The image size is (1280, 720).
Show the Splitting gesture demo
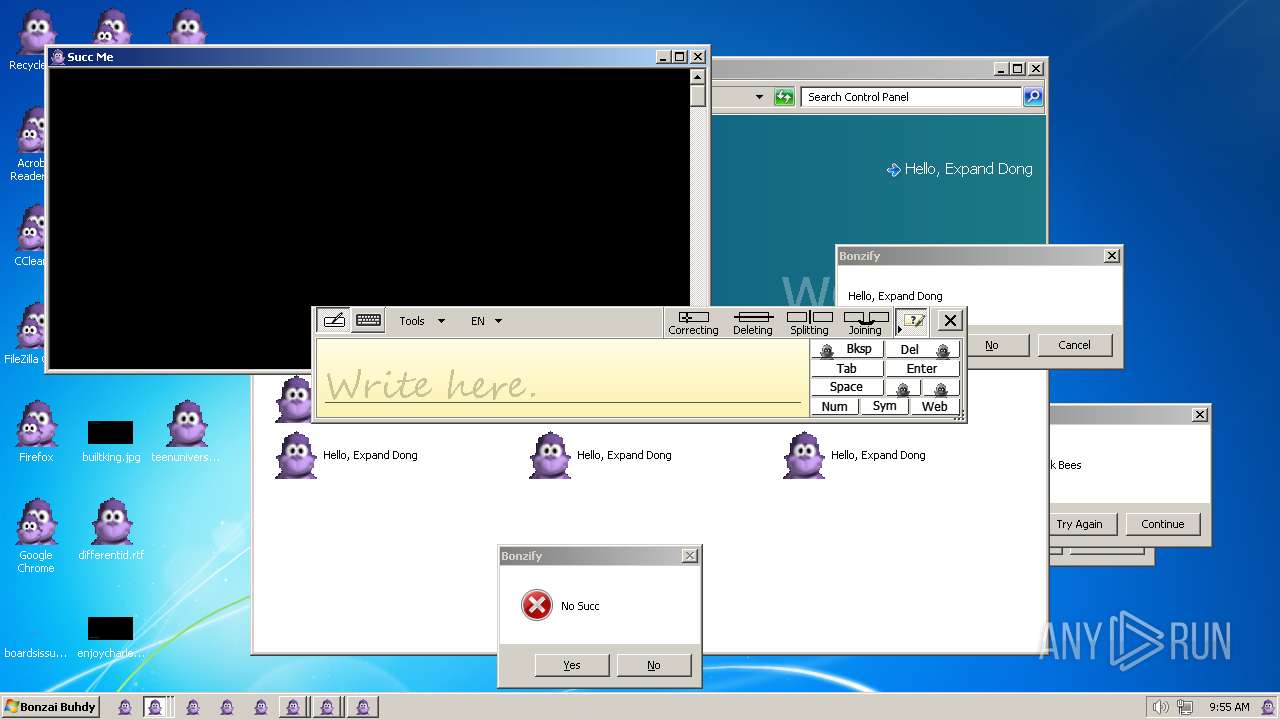point(809,322)
